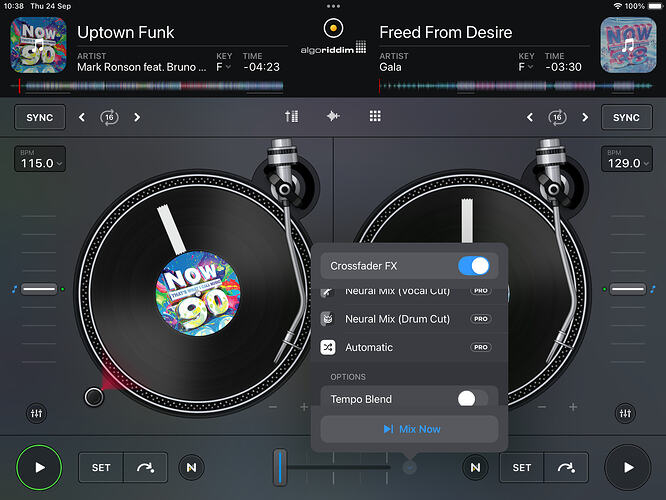Open left deck Neural Mix N button
Screen dimensions: 666x500
192,468
